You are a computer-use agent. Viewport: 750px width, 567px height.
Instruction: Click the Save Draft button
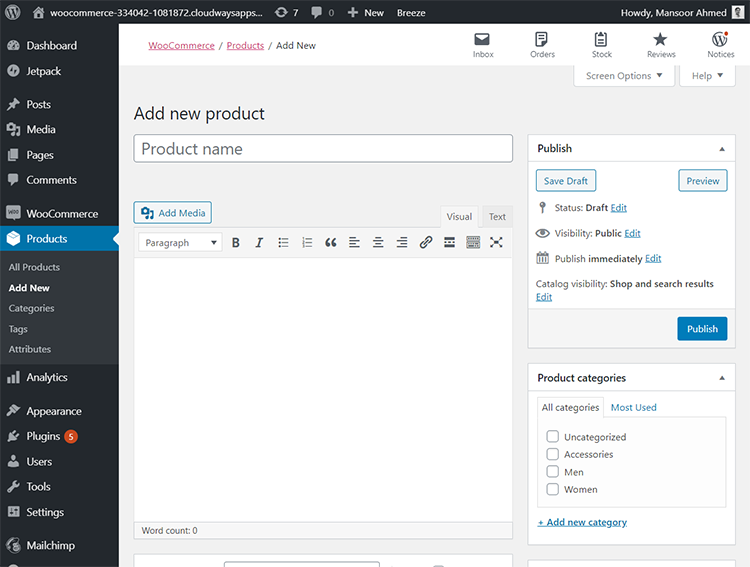[x=566, y=181]
